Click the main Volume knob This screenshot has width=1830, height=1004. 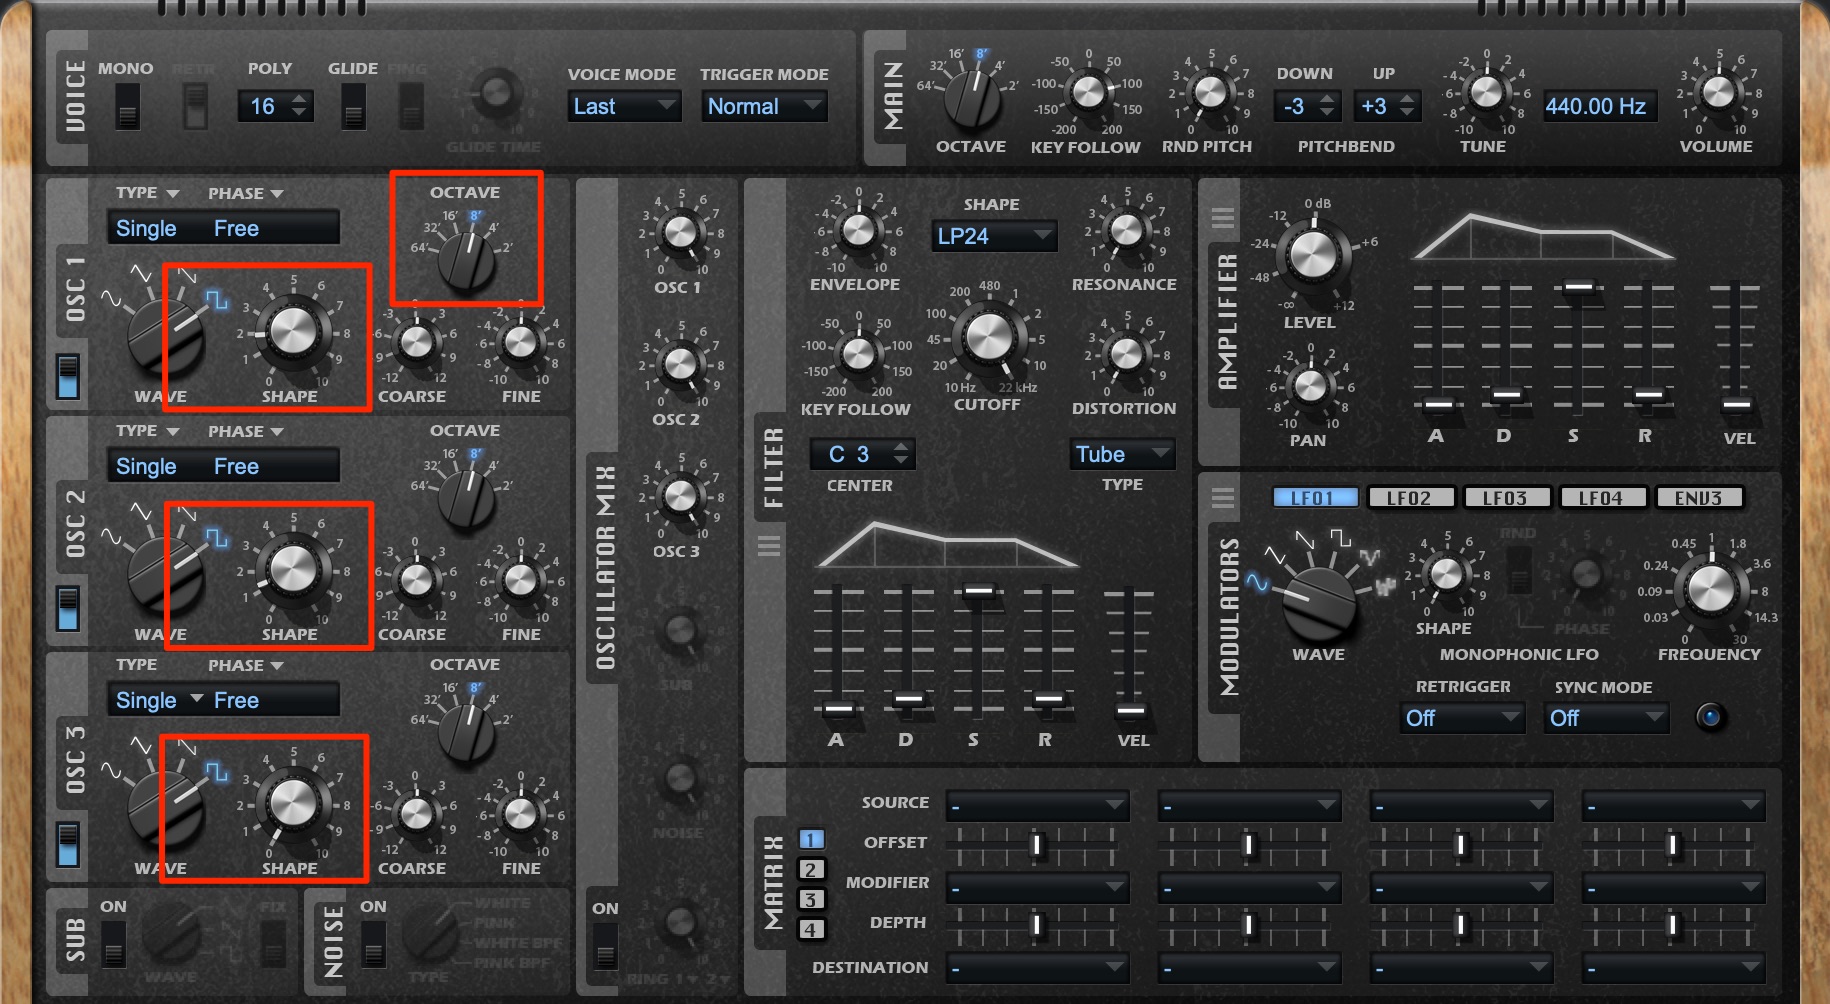[1718, 92]
